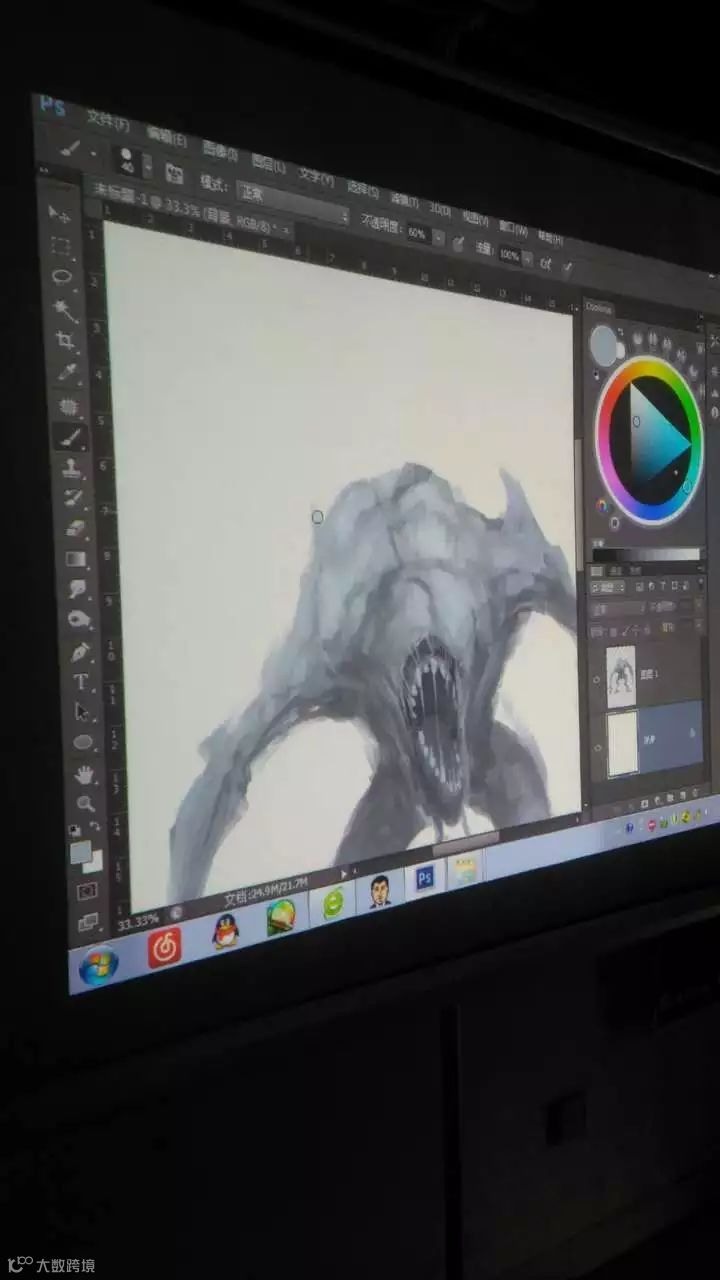Select the Eyedropper tool
The width and height of the screenshot is (720, 1280).
pos(68,373)
